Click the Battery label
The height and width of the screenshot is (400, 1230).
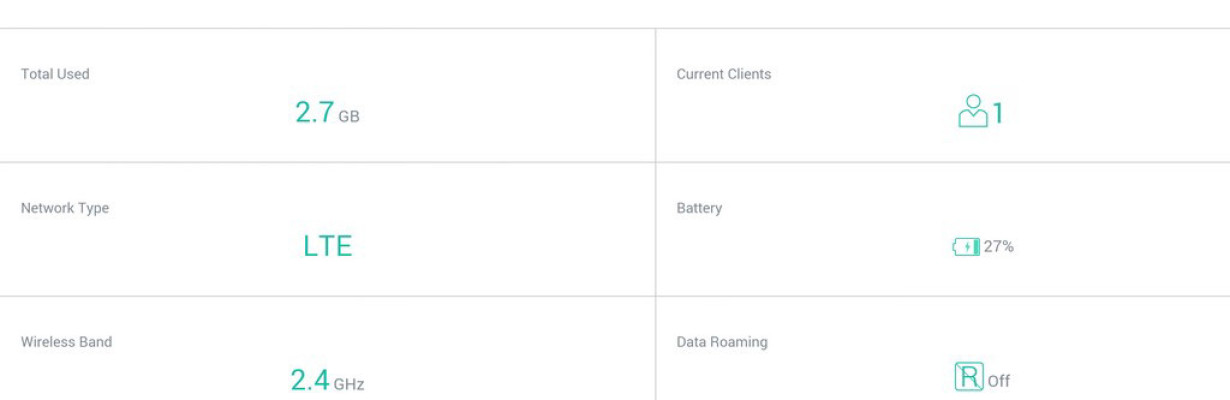coord(699,208)
